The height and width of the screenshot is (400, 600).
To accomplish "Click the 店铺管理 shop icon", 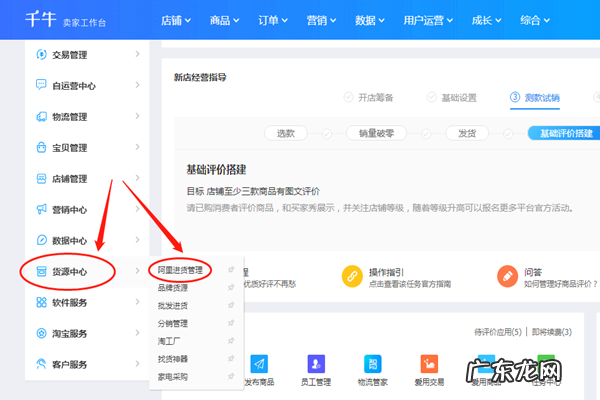I will (41, 178).
